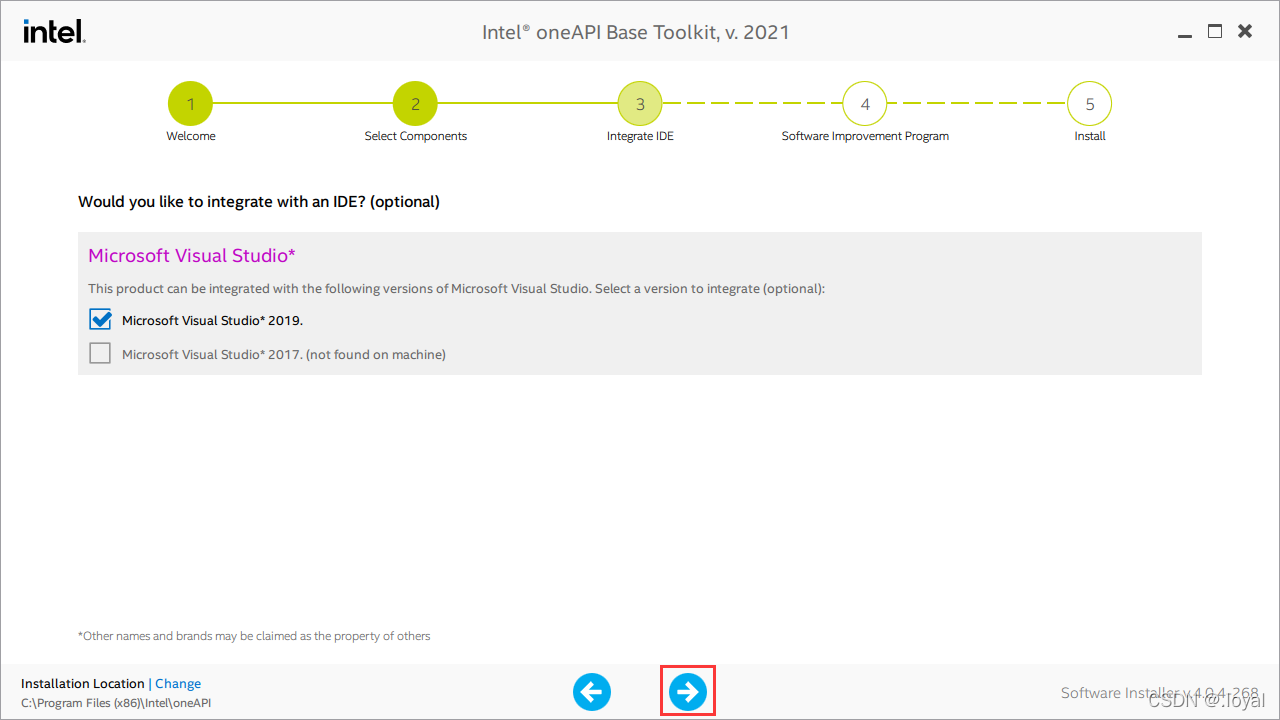Click the 'Software Installer' version text

[1160, 693]
